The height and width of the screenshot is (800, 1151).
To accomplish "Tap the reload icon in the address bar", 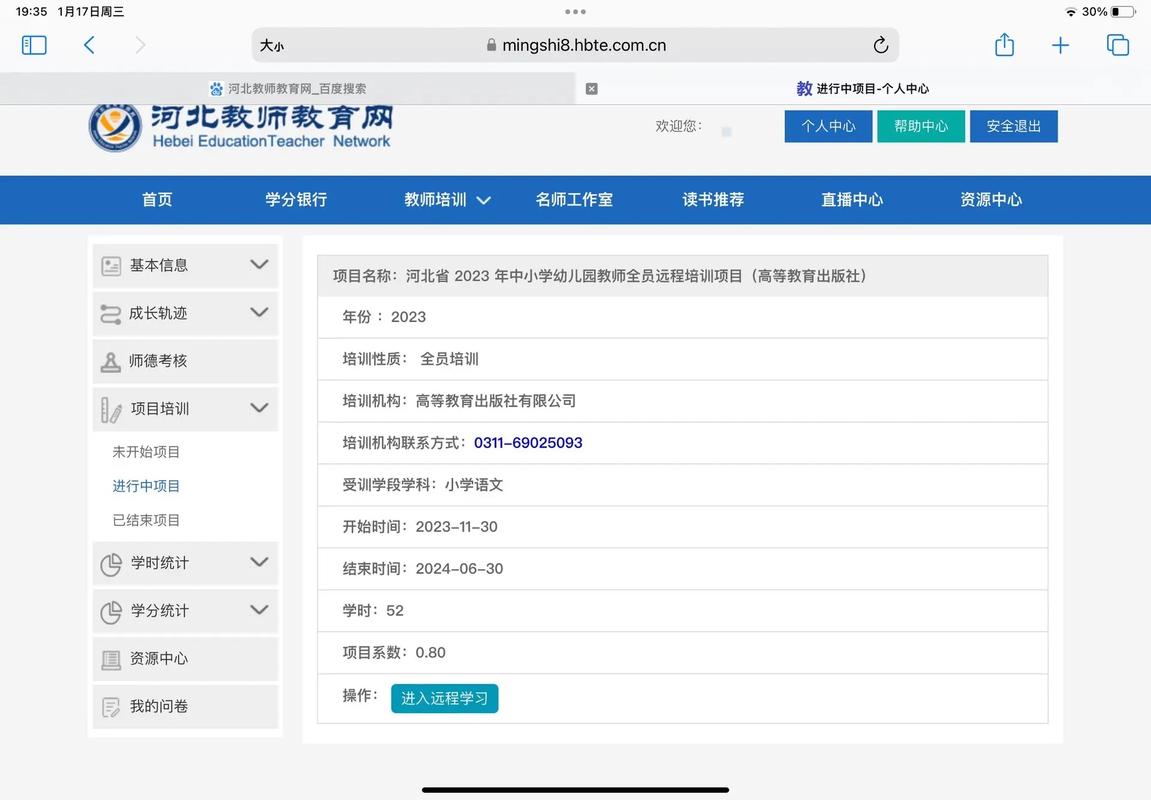I will [x=880, y=45].
